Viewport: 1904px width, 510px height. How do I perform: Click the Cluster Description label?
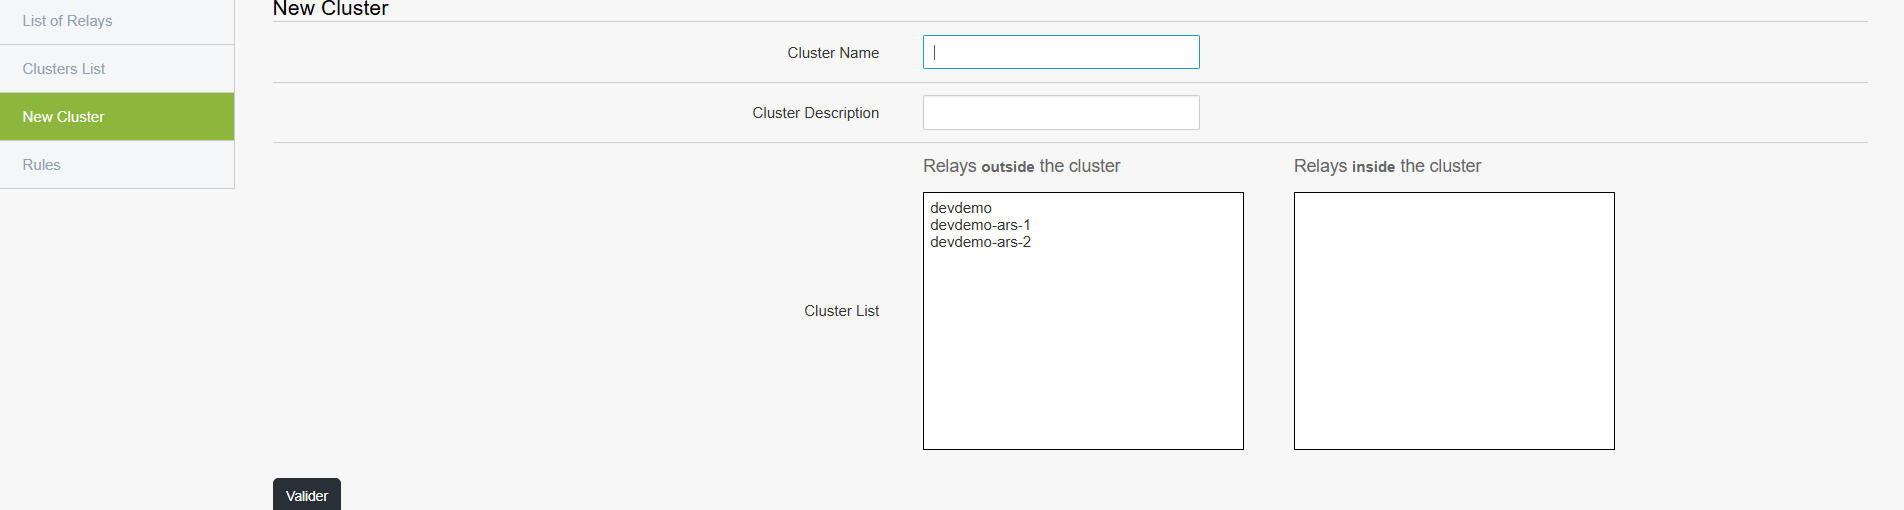pos(816,113)
